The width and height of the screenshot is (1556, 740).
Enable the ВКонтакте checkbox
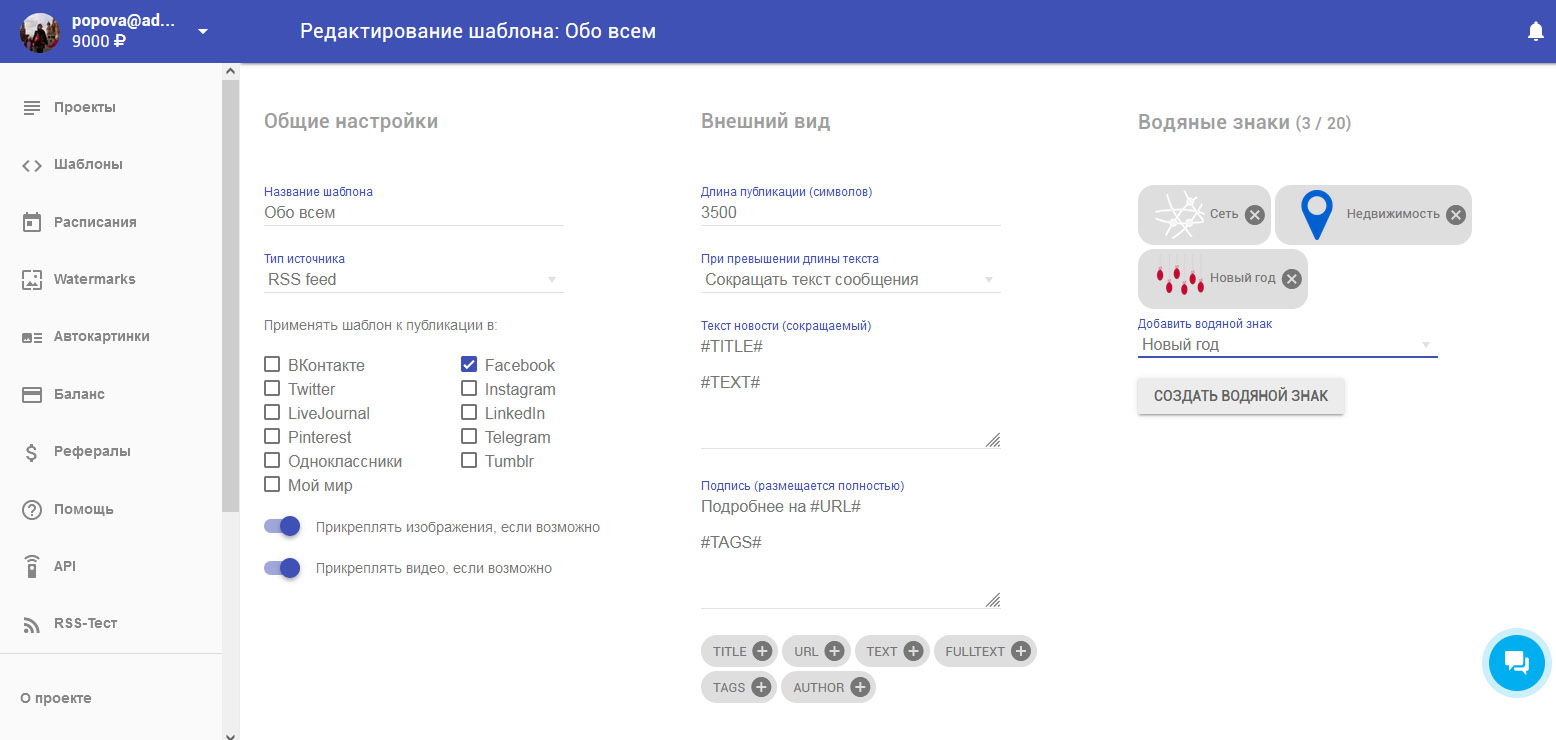[272, 365]
